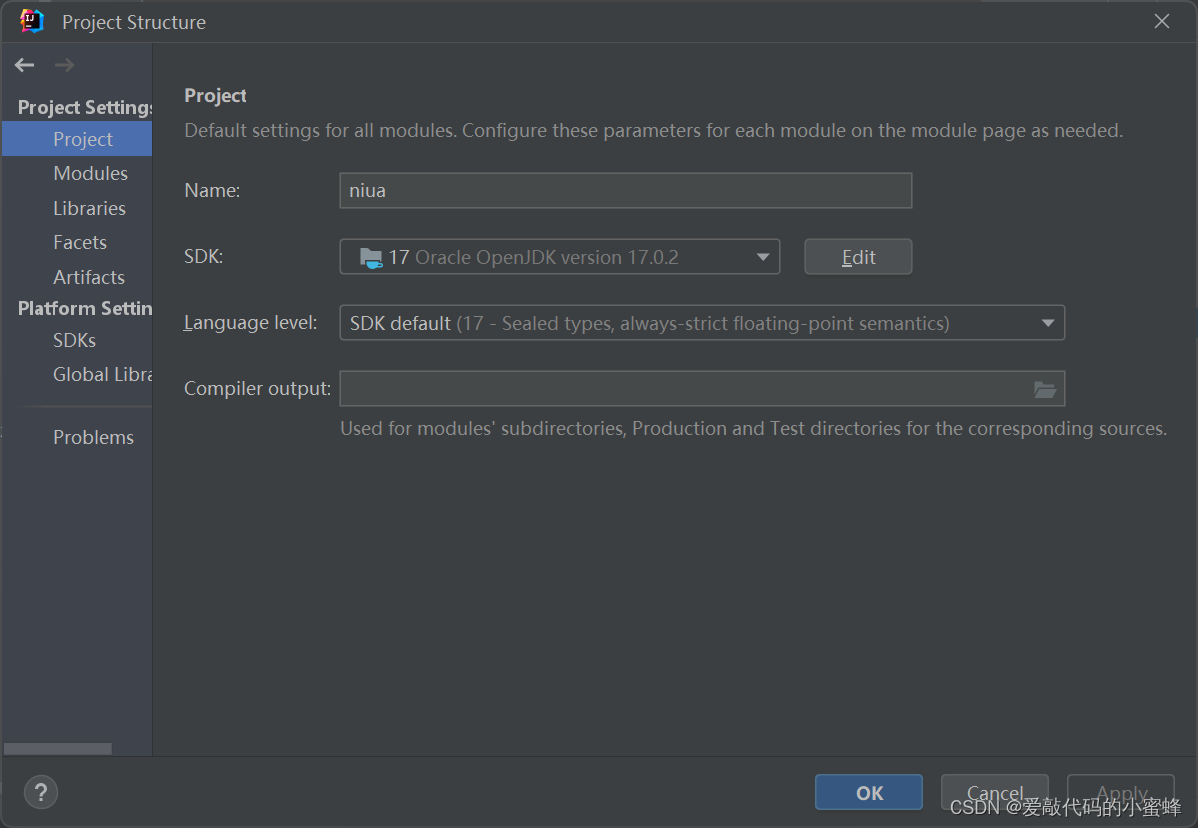Screen dimensions: 1198x828
Task: Click inside the project Name field
Action: (625, 190)
